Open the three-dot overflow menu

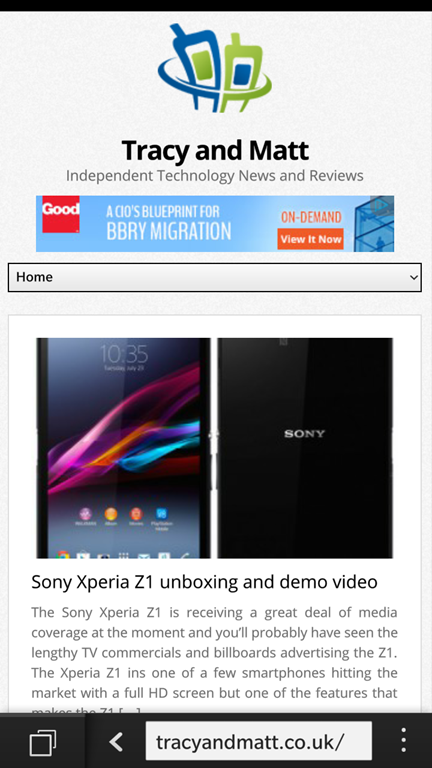404,740
